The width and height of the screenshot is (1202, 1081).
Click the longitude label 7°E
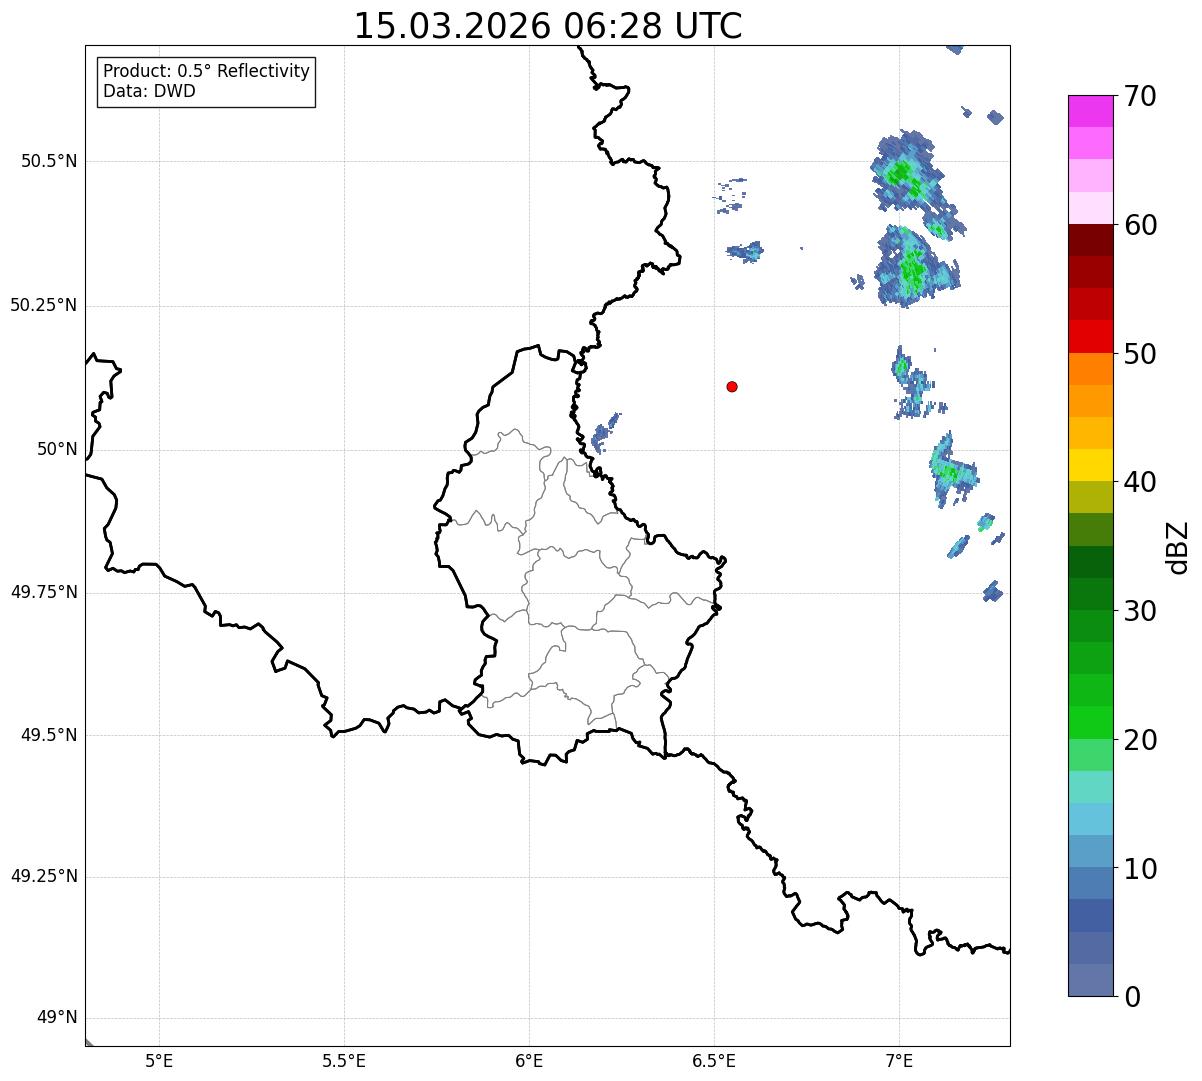pos(899,1060)
